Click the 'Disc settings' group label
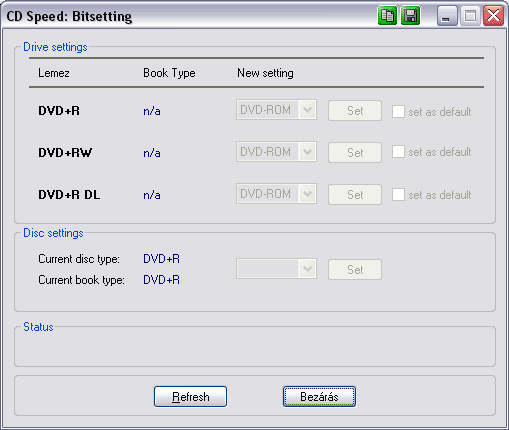 [53, 233]
